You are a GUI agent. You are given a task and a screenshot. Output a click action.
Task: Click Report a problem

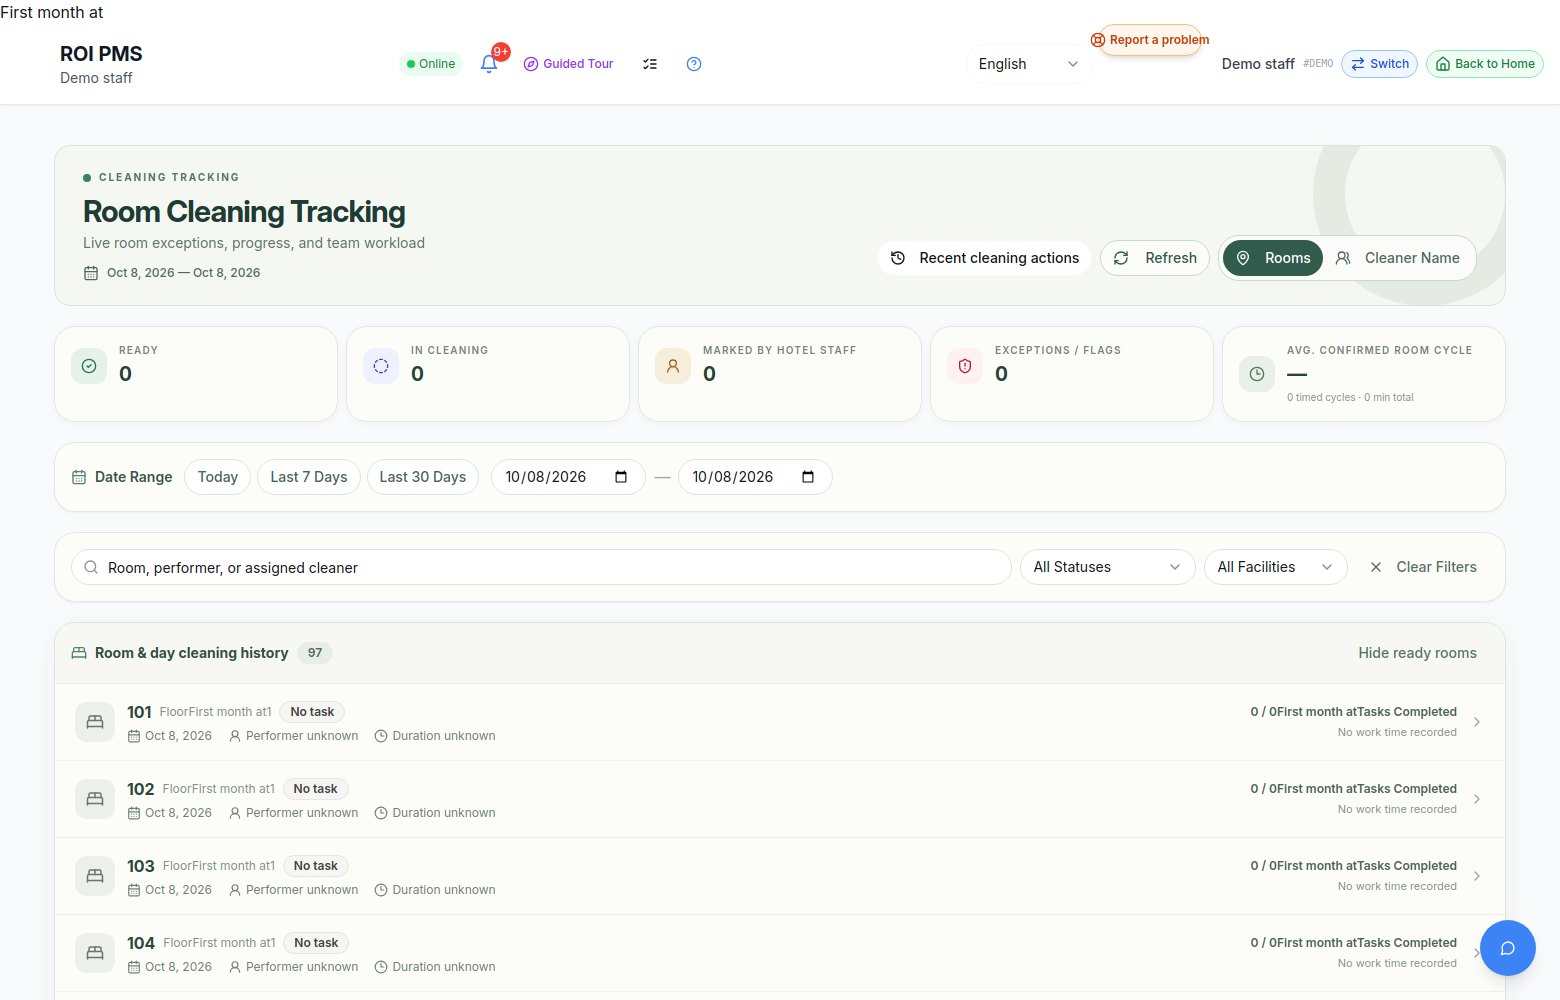[x=1150, y=40]
